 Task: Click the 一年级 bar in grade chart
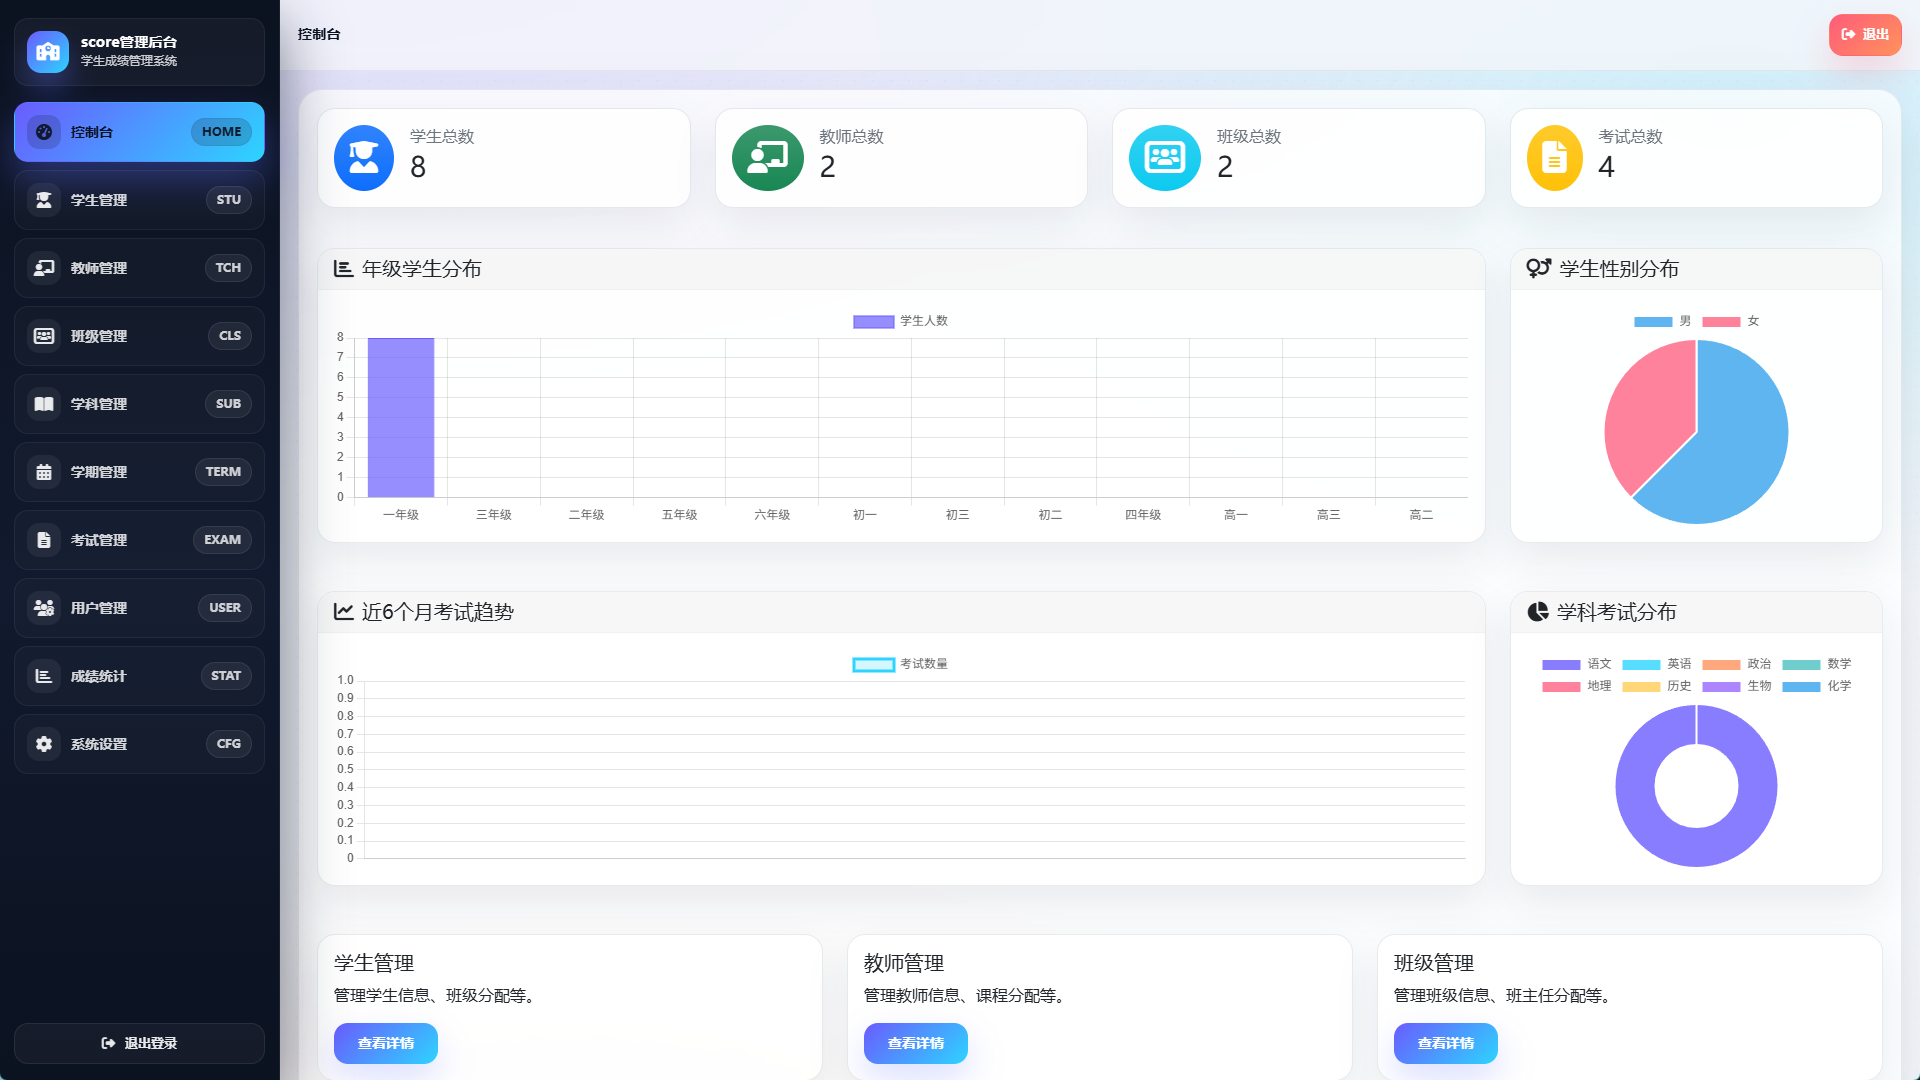tap(401, 417)
